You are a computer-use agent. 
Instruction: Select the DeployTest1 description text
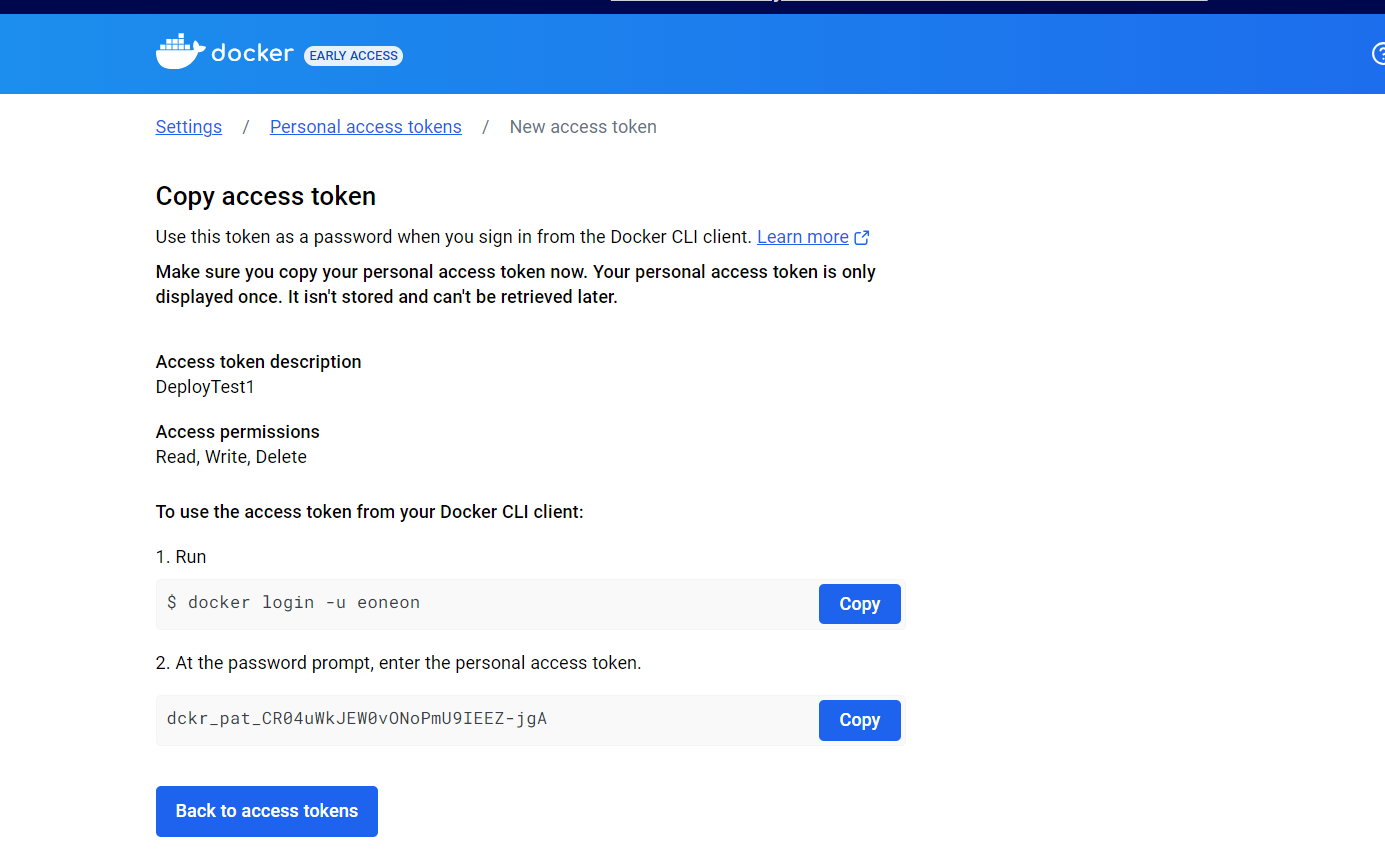coord(205,387)
